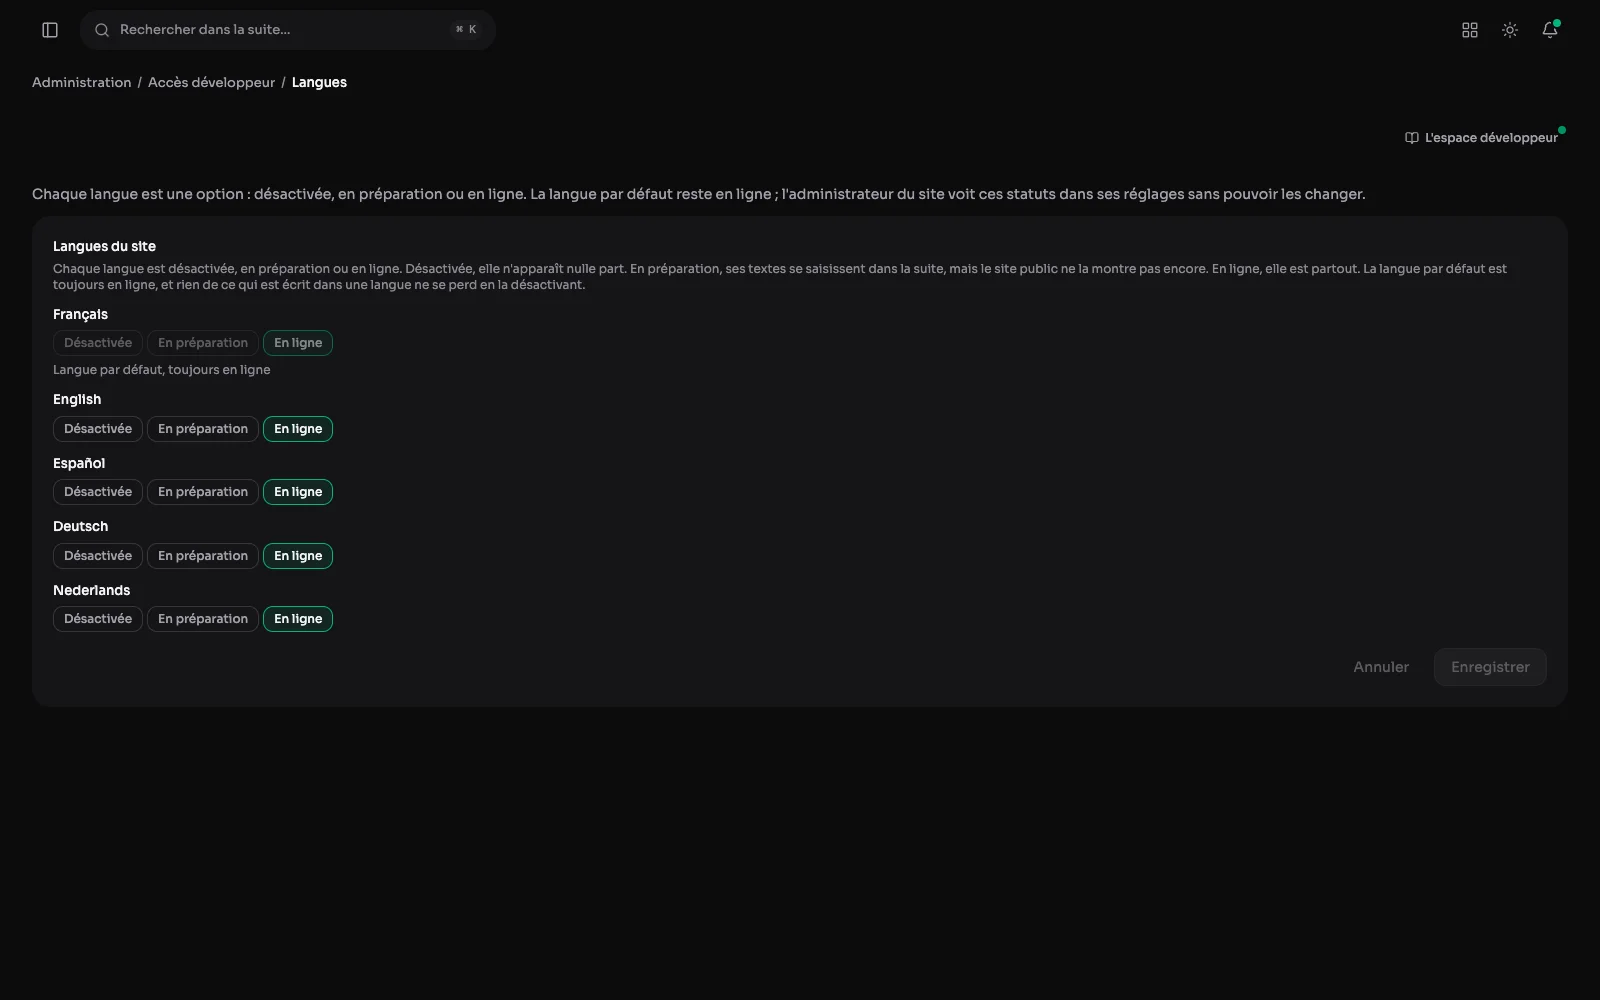Set Español to En préparation

click(x=203, y=492)
